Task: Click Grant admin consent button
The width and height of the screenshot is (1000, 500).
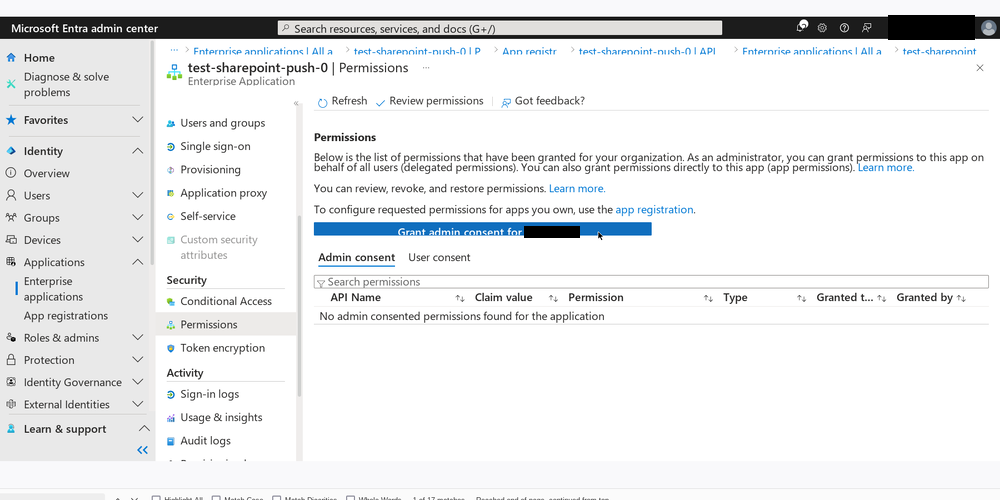Action: pyautogui.click(x=482, y=230)
